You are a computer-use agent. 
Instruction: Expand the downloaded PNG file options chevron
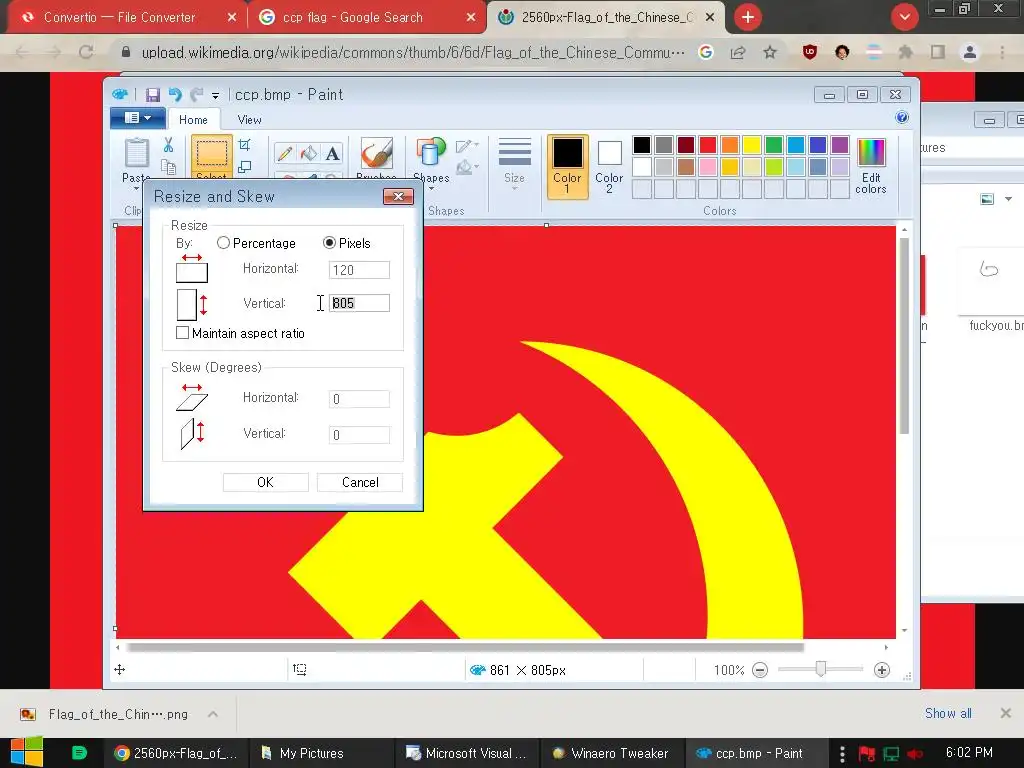pos(213,714)
